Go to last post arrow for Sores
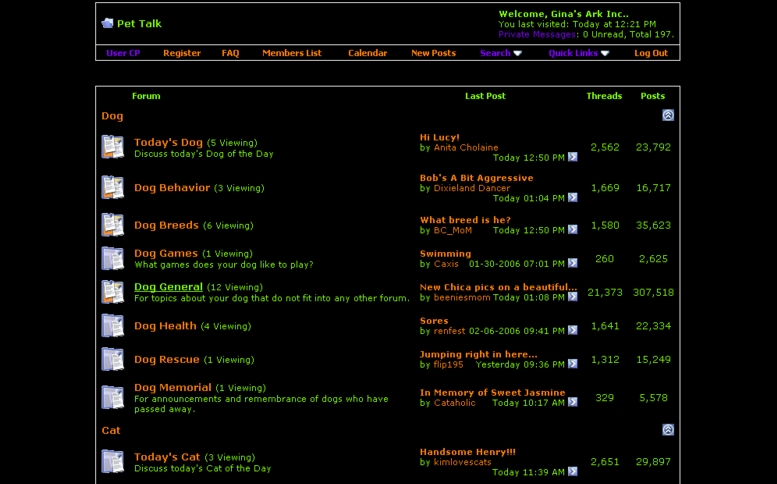Viewport: 777px width, 484px height. pyautogui.click(x=573, y=331)
